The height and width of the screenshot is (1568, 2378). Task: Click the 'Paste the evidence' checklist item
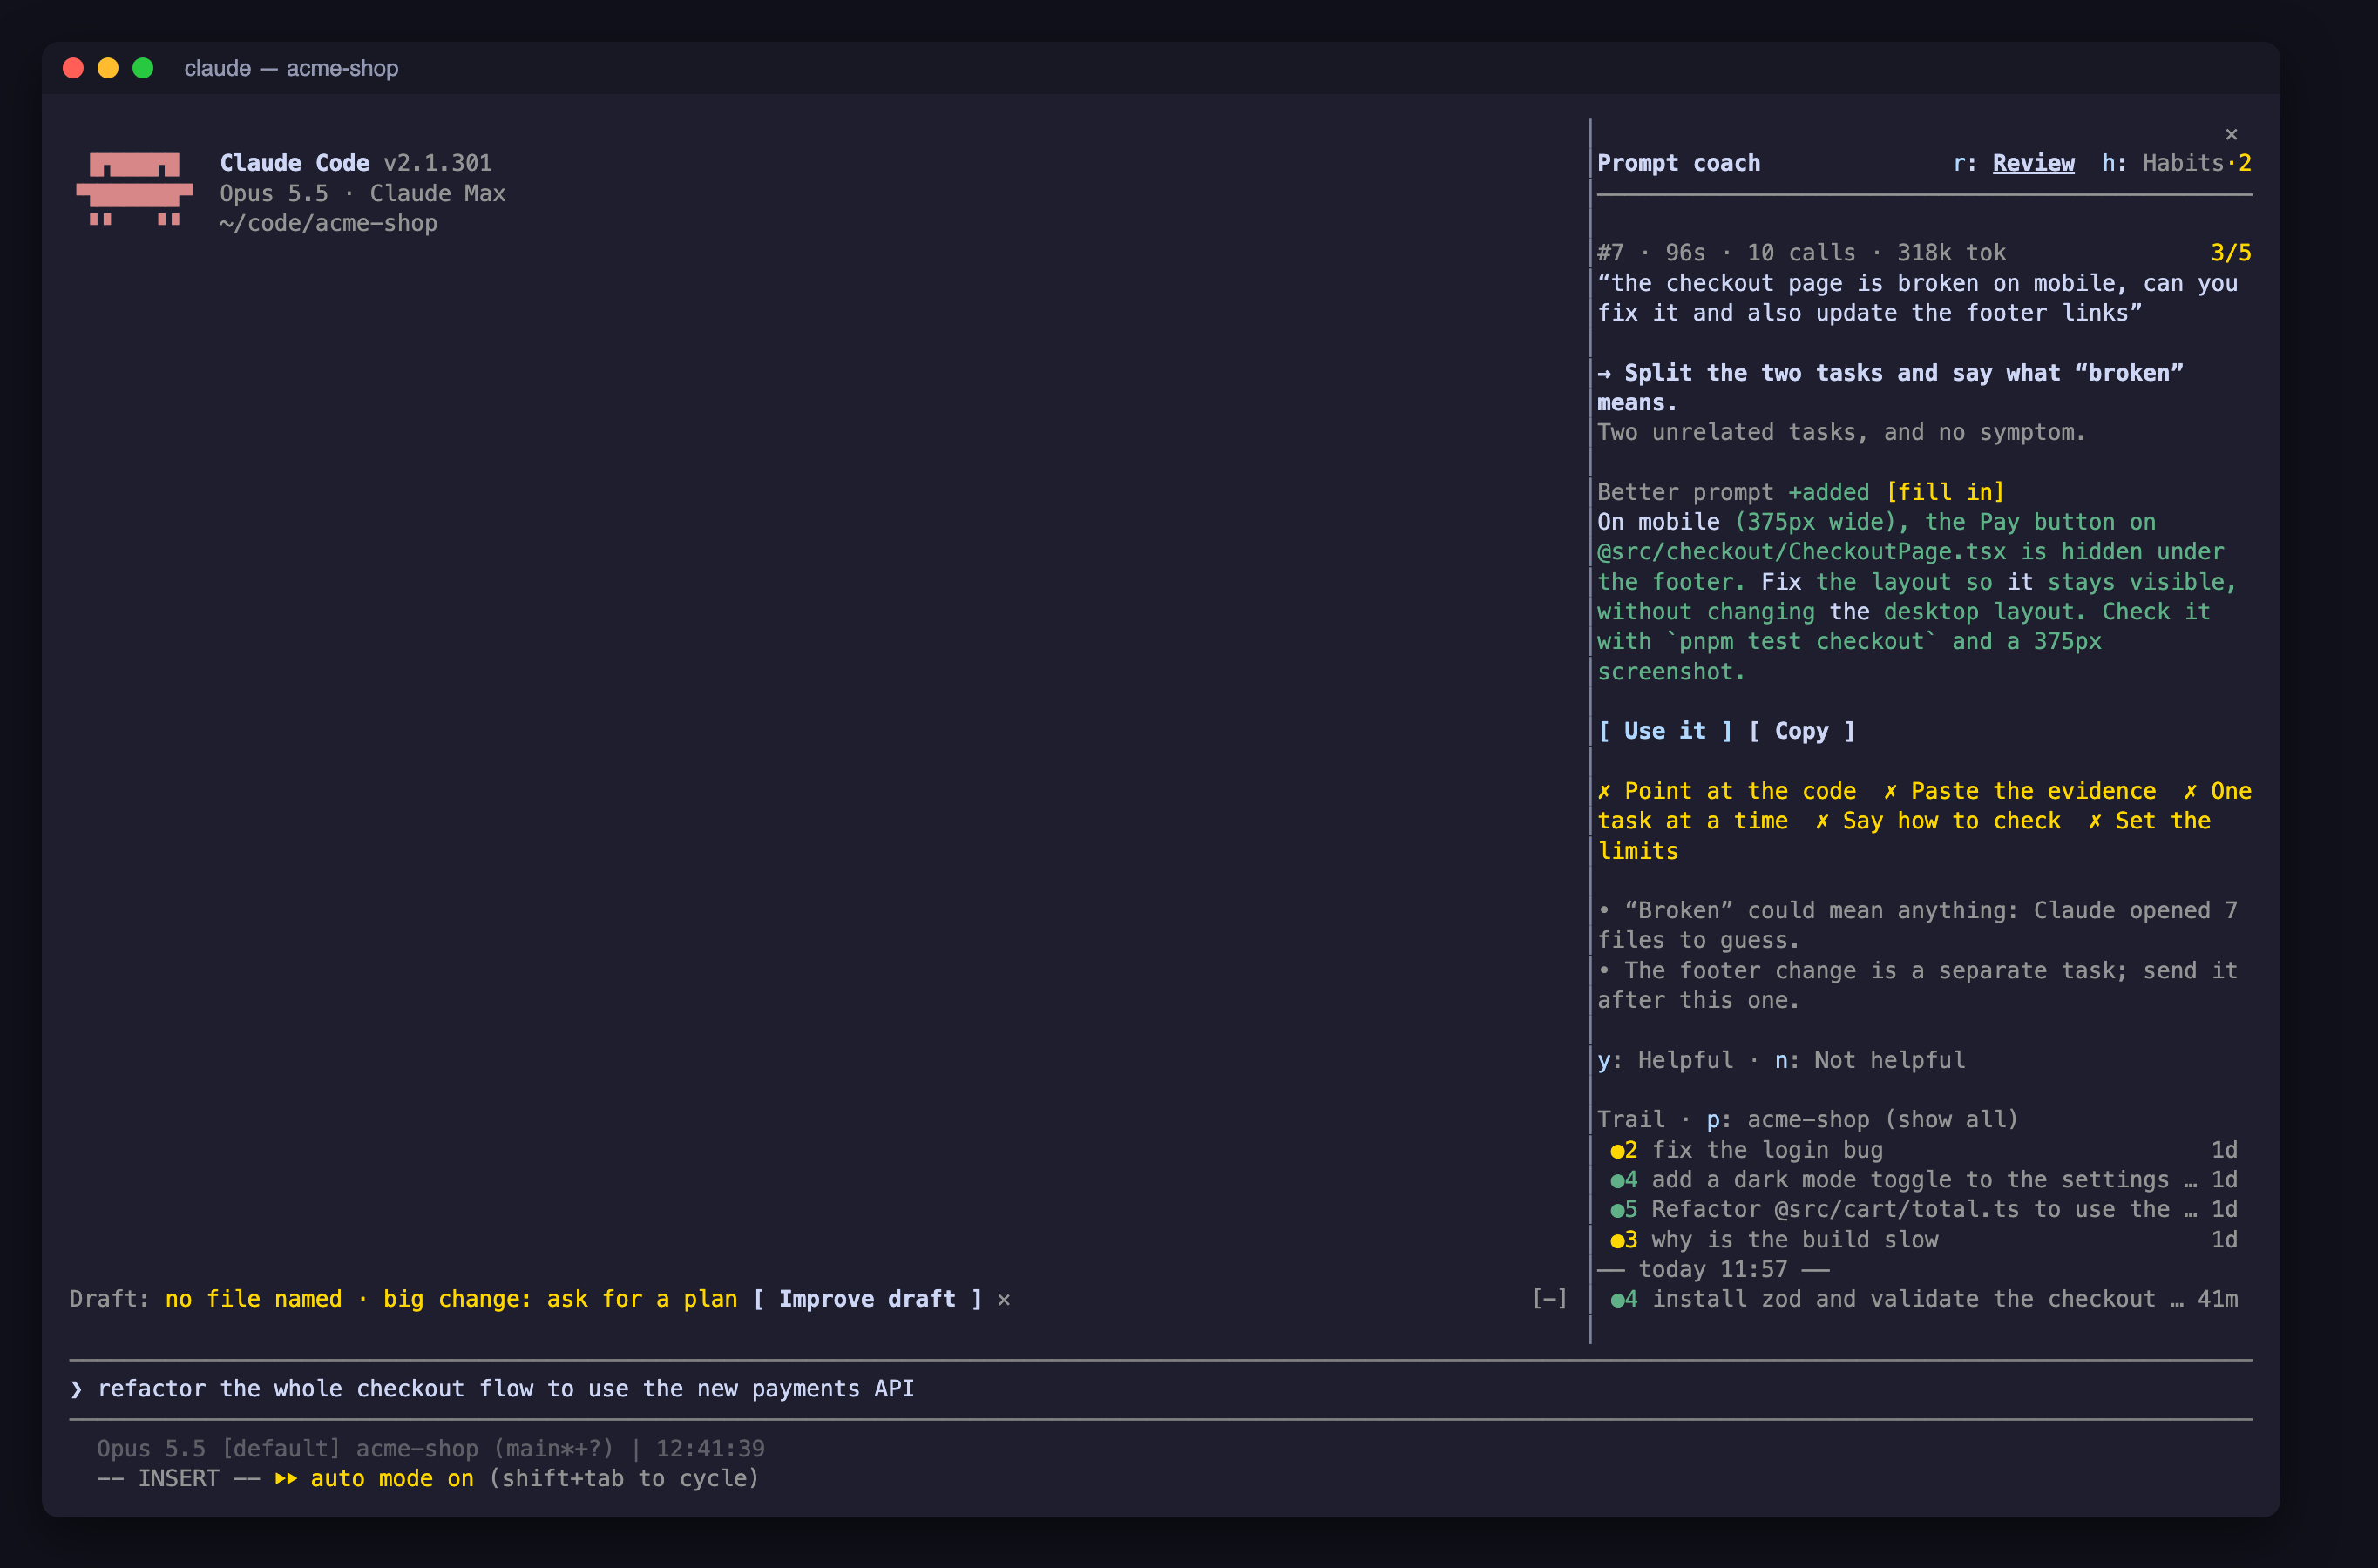[2020, 791]
